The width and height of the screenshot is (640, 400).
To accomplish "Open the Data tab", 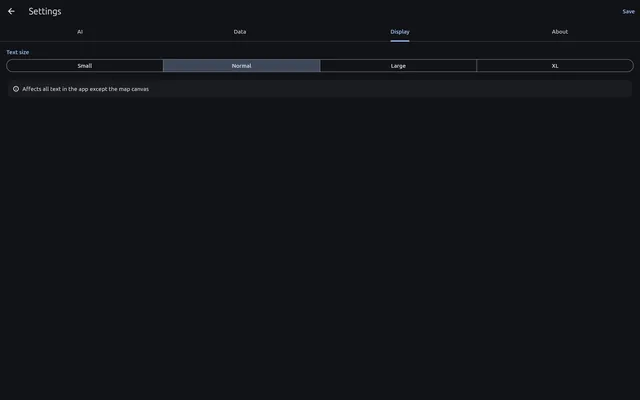I will coord(240,32).
